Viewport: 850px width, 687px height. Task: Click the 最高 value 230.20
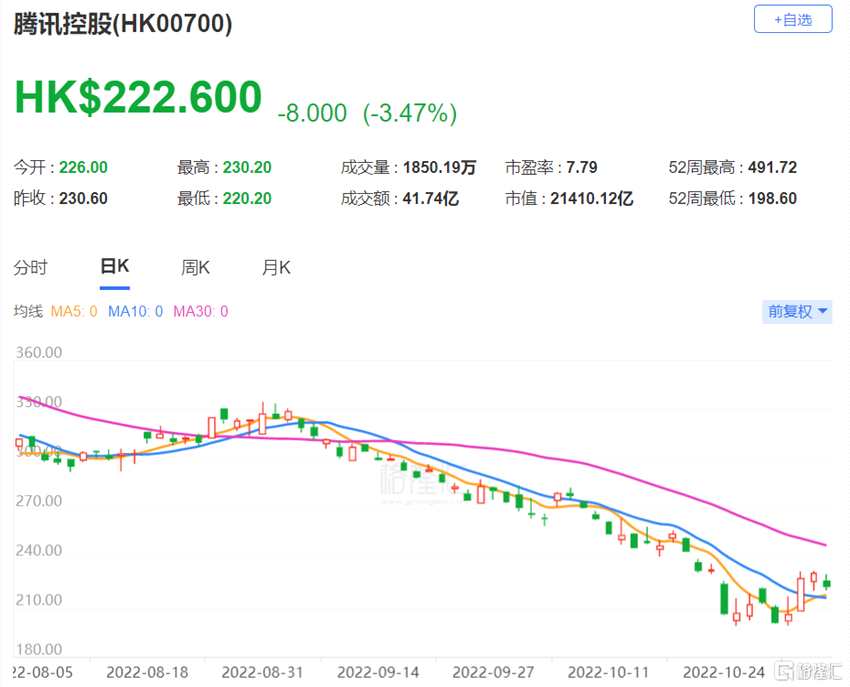point(247,167)
